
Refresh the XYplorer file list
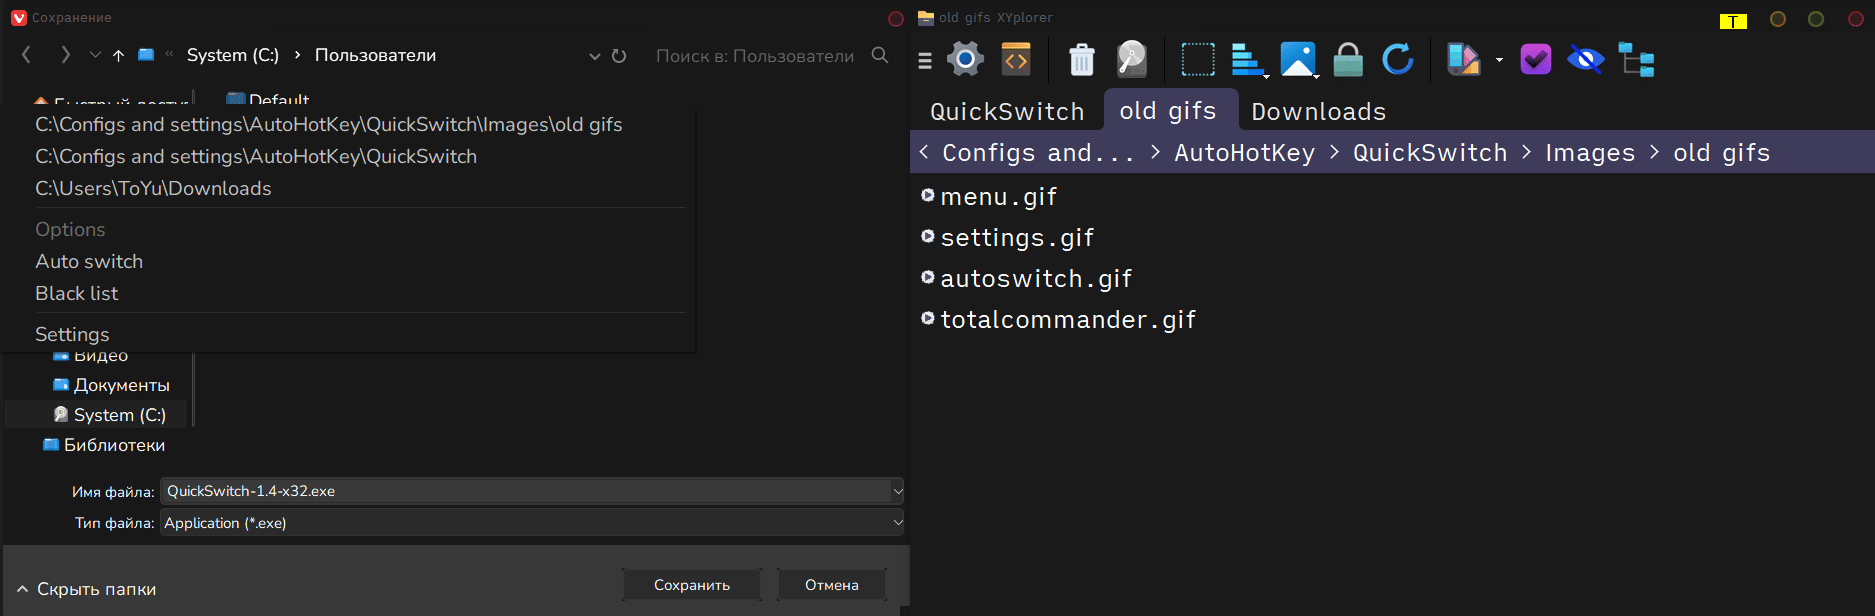[x=1398, y=60]
